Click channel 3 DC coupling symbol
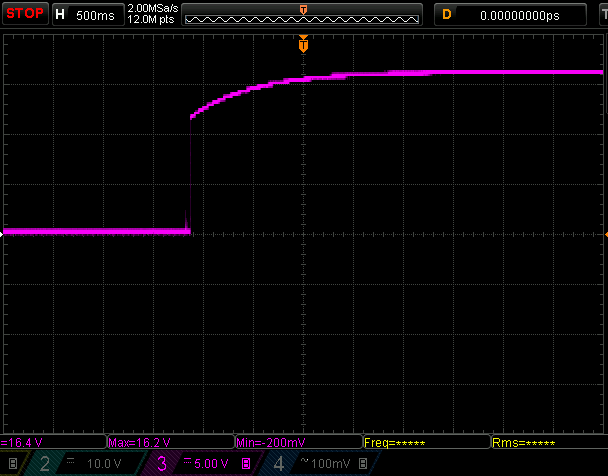Image resolution: width=608 pixels, height=476 pixels. click(x=188, y=460)
